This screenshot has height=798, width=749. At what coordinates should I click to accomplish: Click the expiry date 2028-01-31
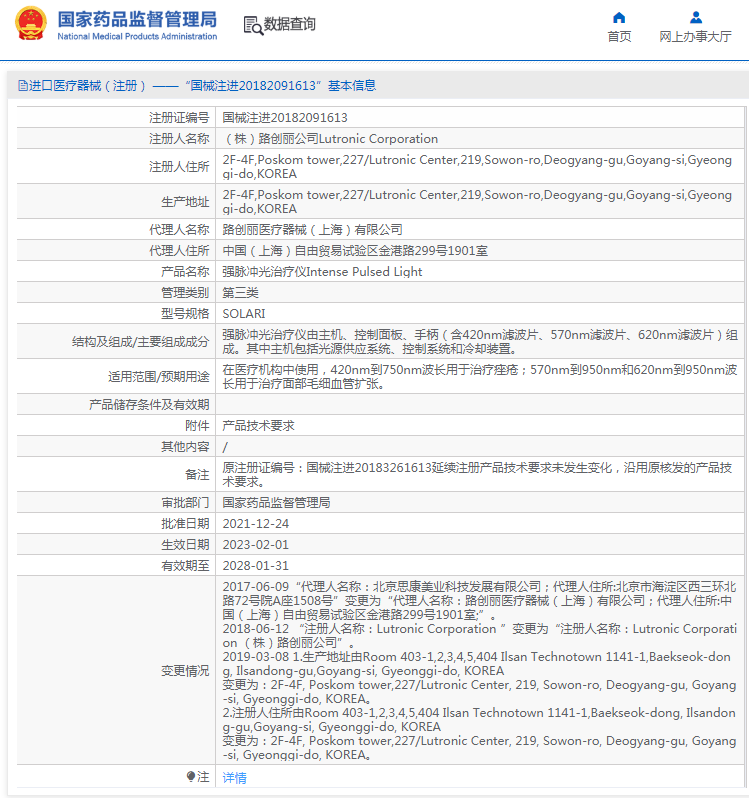(x=255, y=566)
